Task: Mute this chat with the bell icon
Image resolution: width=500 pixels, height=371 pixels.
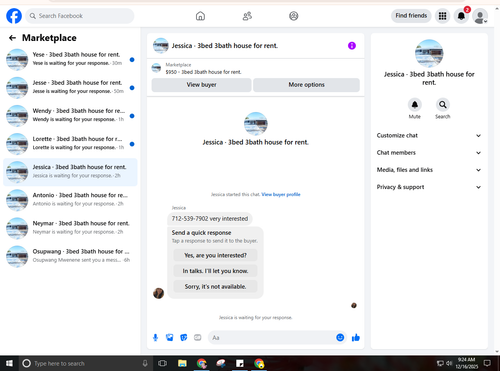Action: click(x=415, y=105)
